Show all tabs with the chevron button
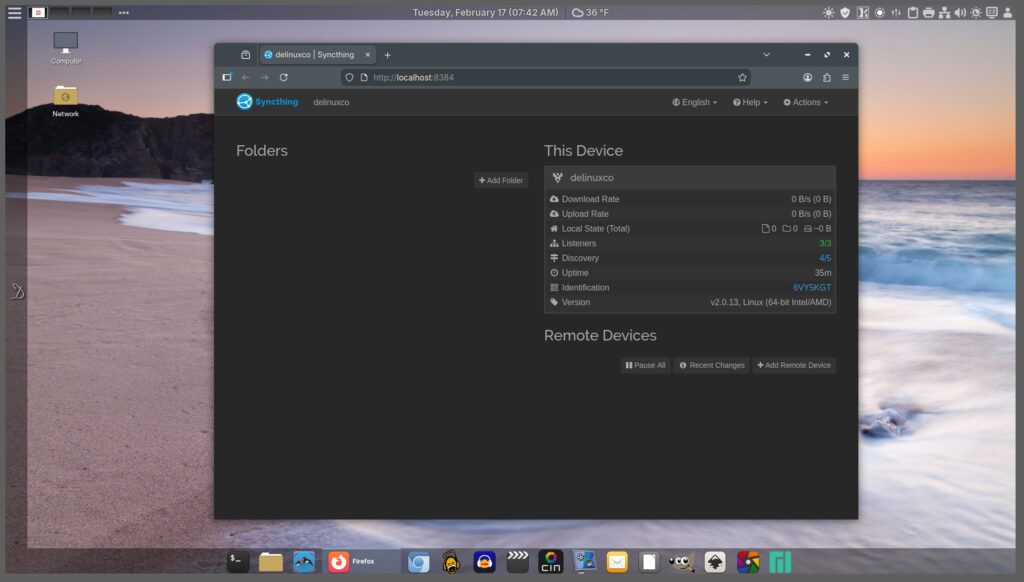This screenshot has height=582, width=1024. tap(767, 54)
